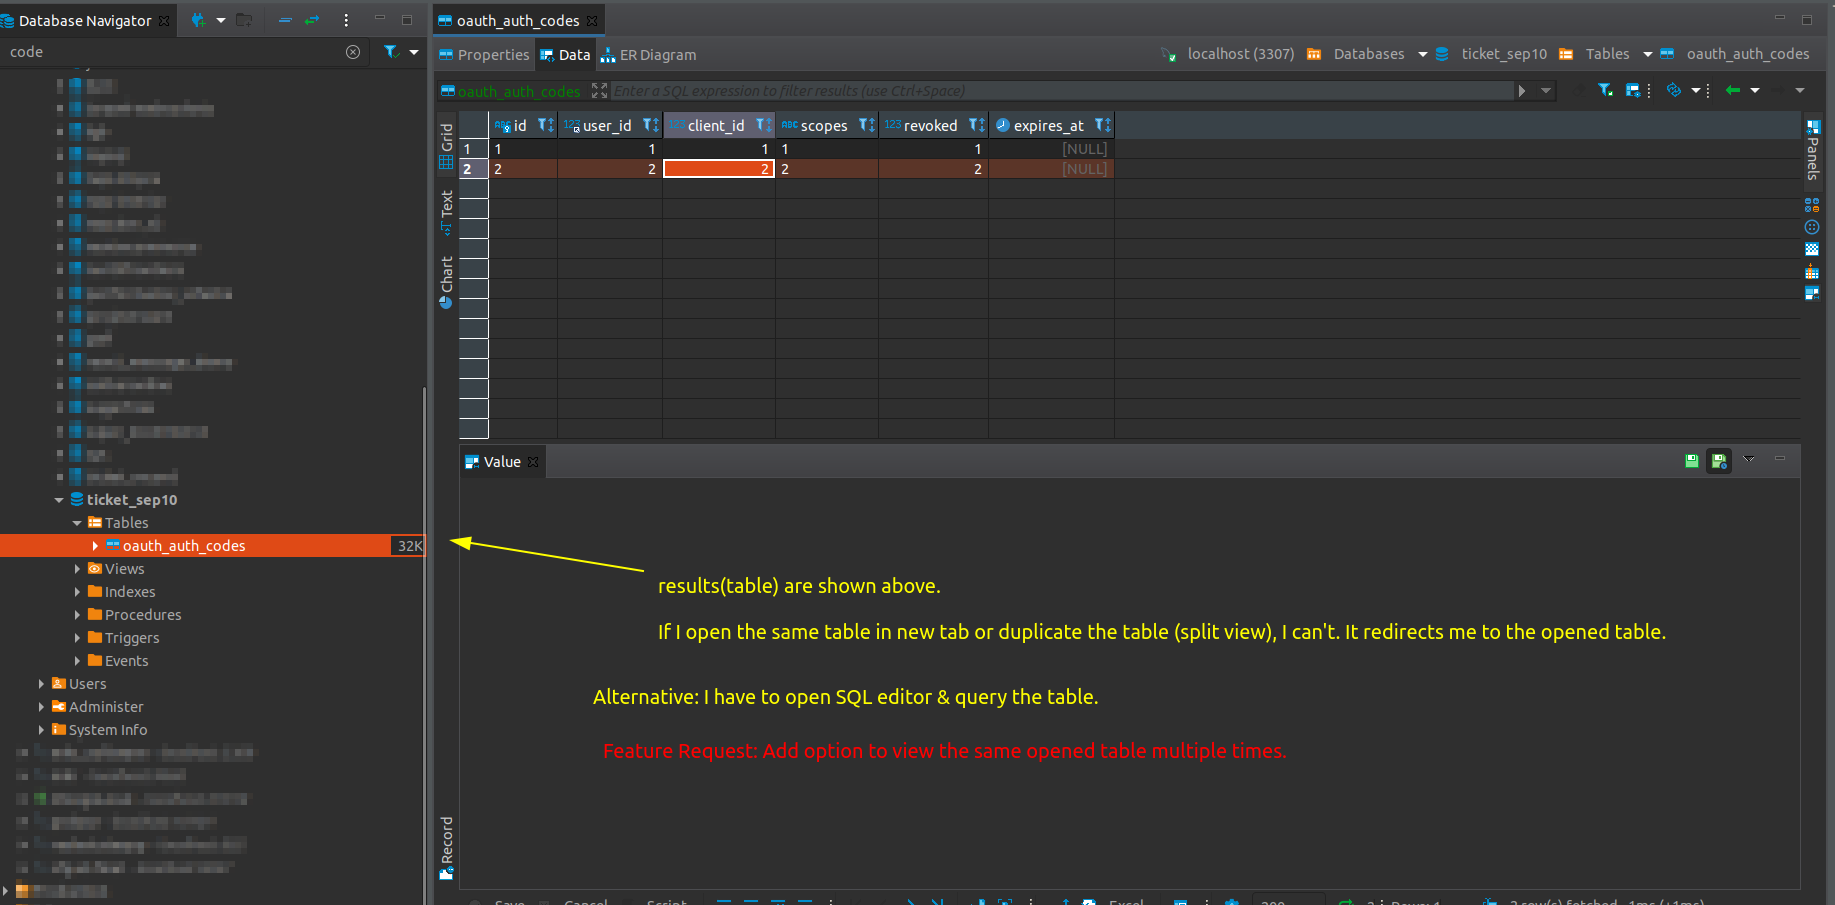The image size is (1835, 905).
Task: Select the Indexes folder
Action: 122,592
